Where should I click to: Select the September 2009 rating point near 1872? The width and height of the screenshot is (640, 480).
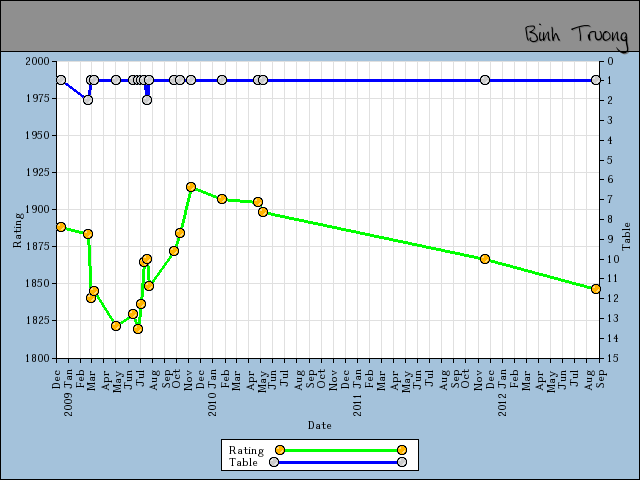coord(174,251)
